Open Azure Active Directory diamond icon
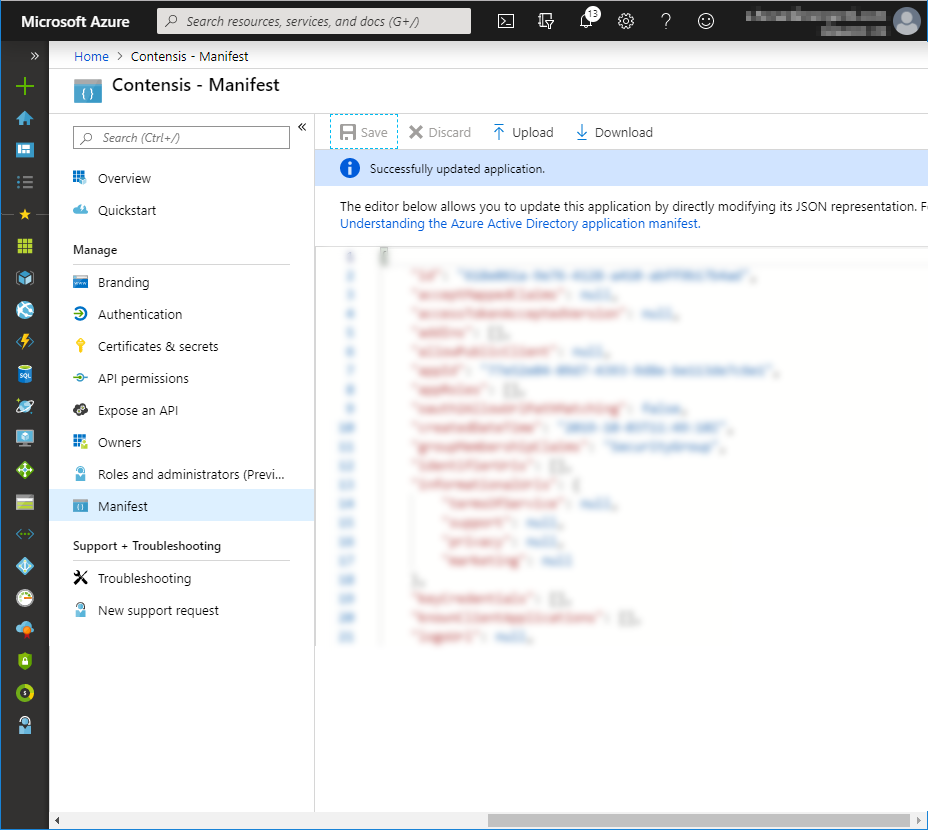 [x=25, y=566]
